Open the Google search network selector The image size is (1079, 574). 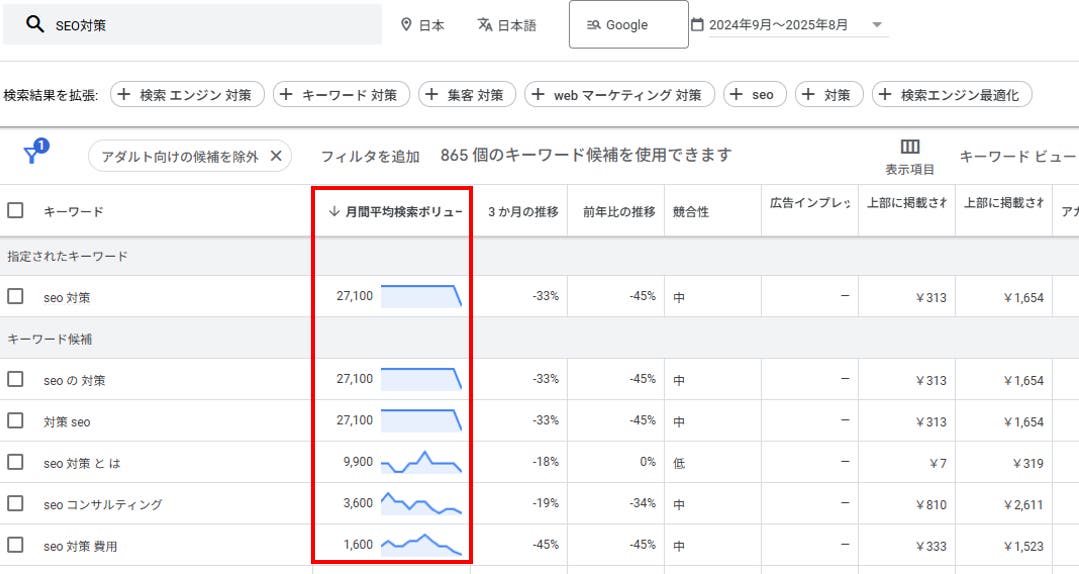coord(628,25)
